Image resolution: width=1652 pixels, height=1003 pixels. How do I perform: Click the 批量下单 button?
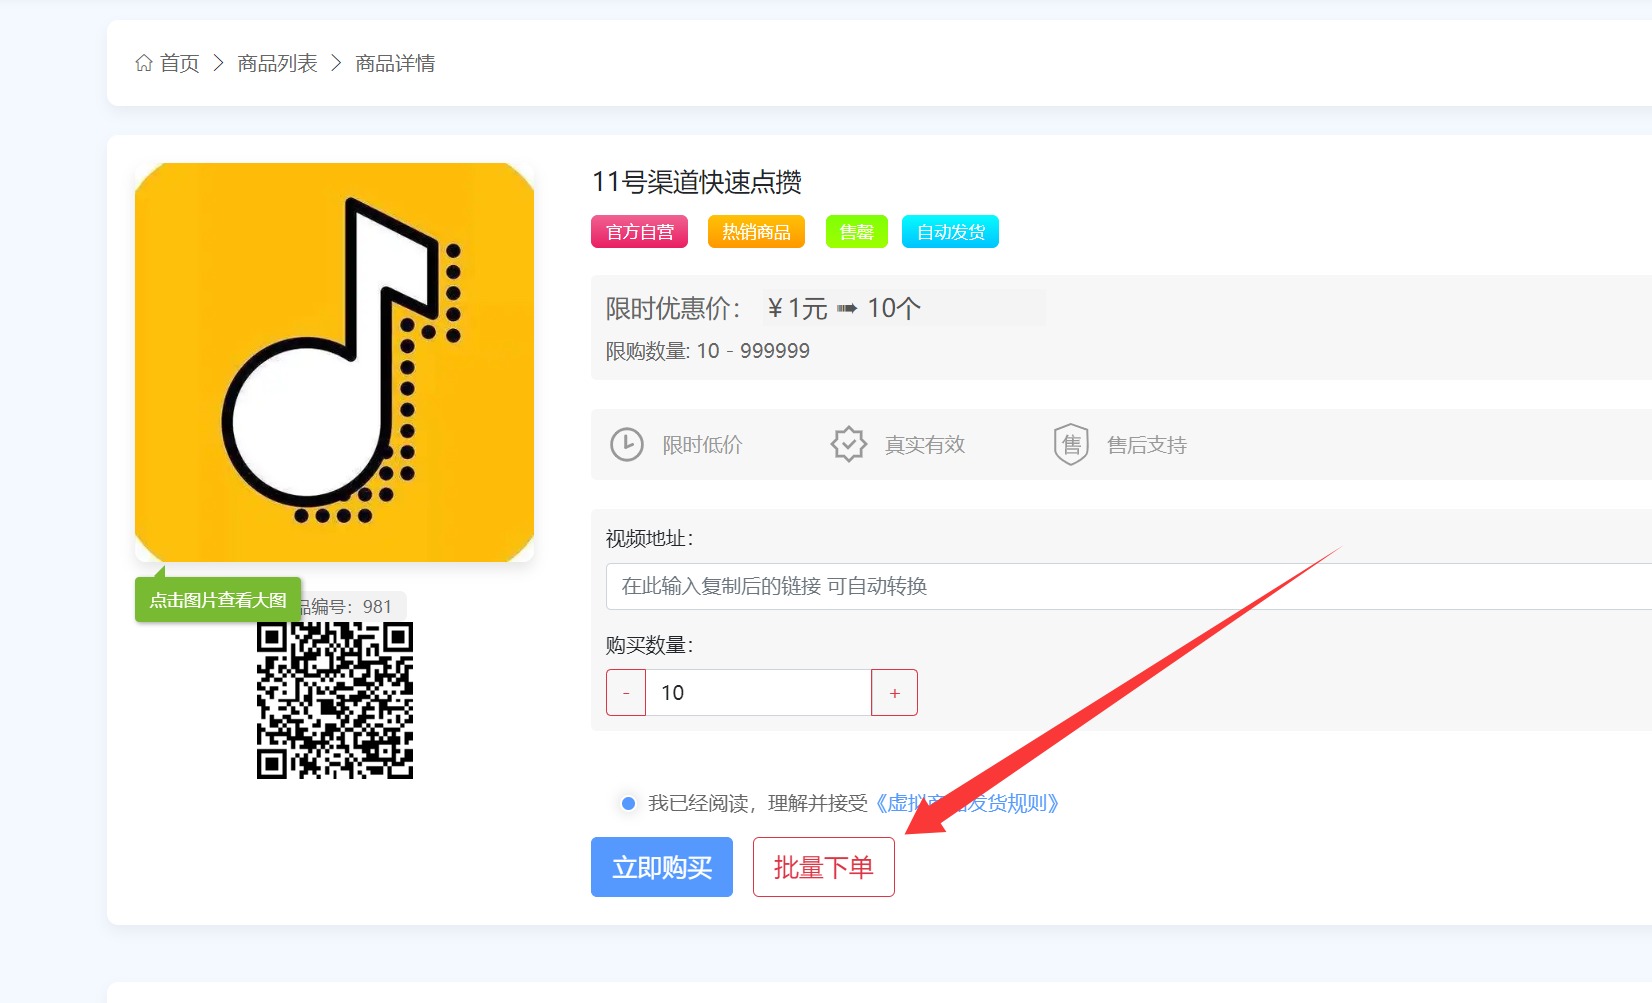click(x=824, y=867)
